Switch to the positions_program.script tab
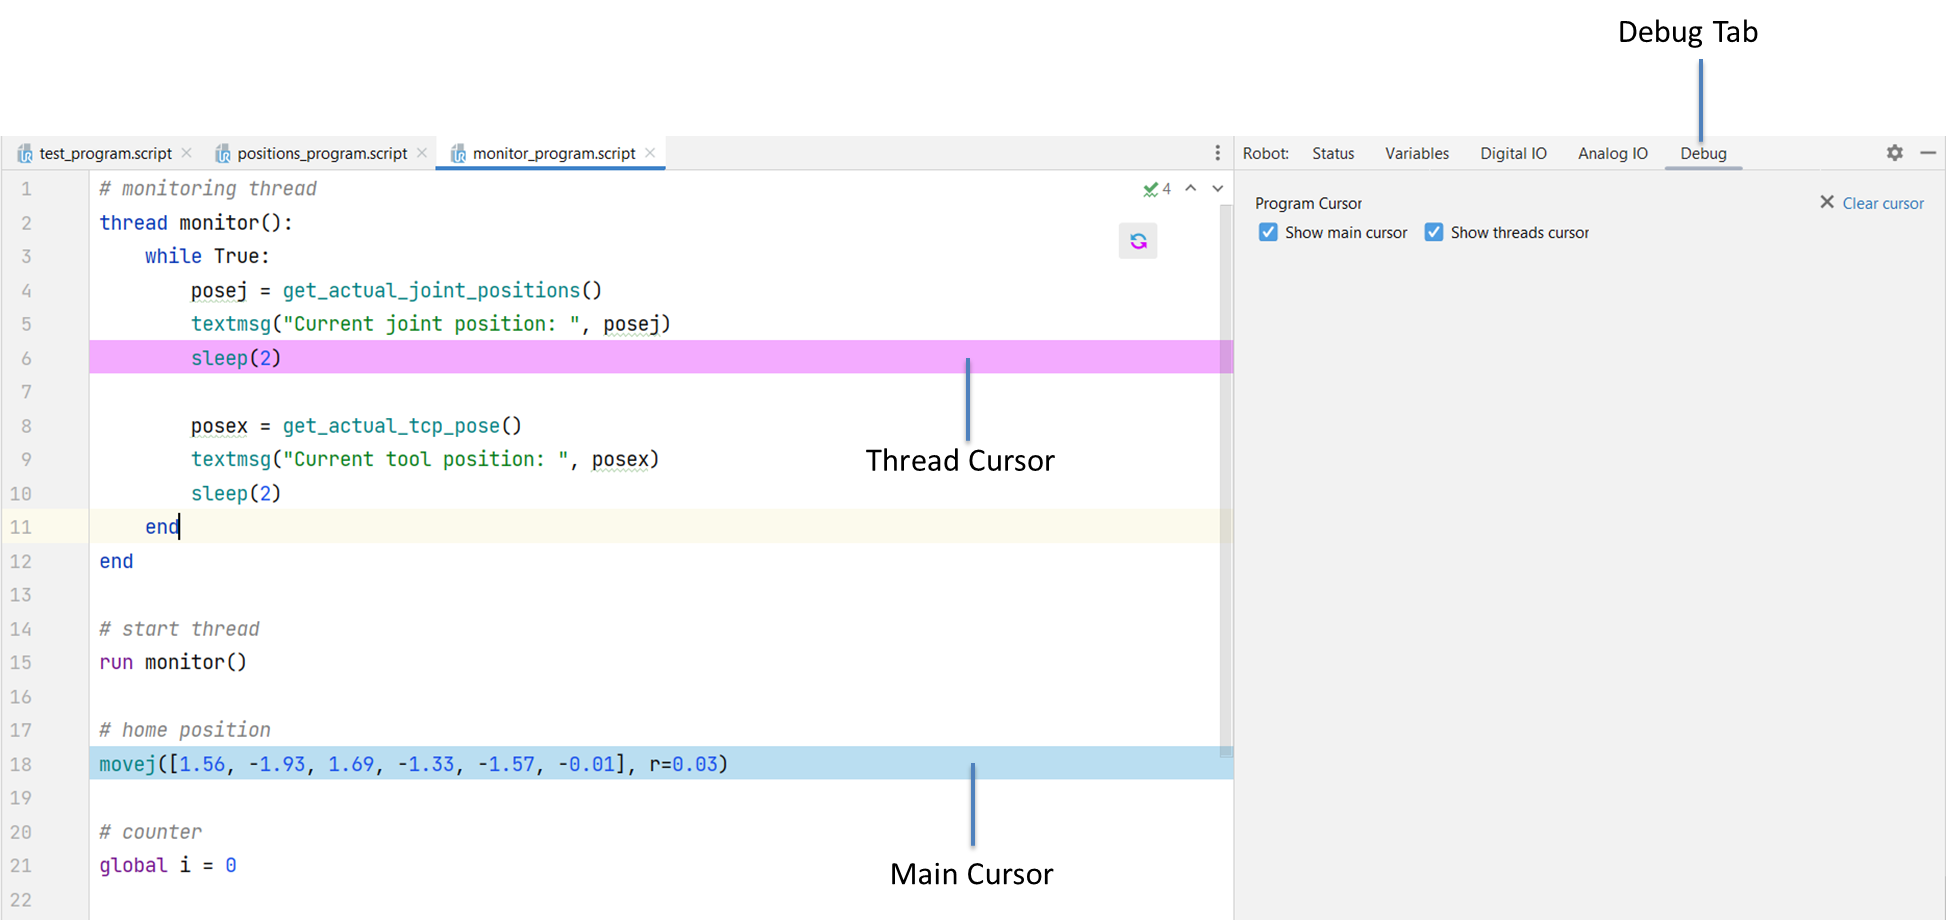Image resolution: width=1946 pixels, height=920 pixels. coord(322,153)
